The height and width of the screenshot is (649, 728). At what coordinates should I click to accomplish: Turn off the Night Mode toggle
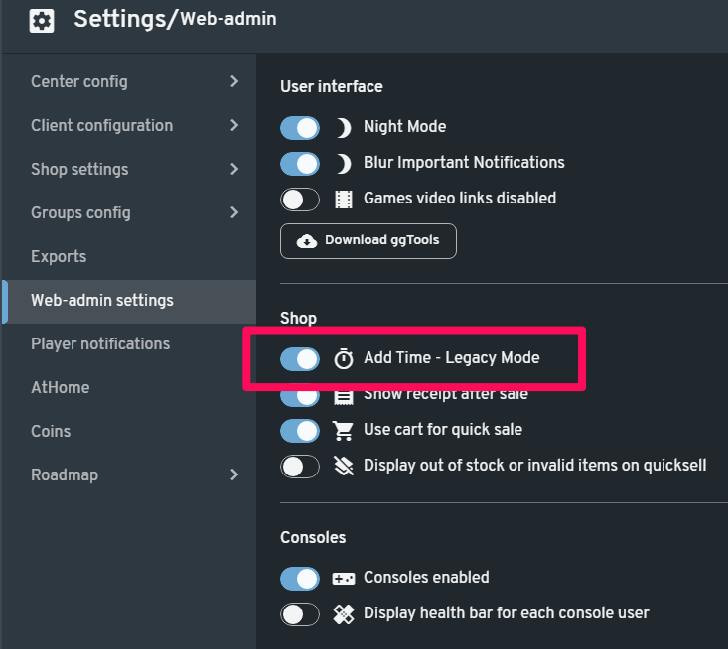[x=299, y=128]
